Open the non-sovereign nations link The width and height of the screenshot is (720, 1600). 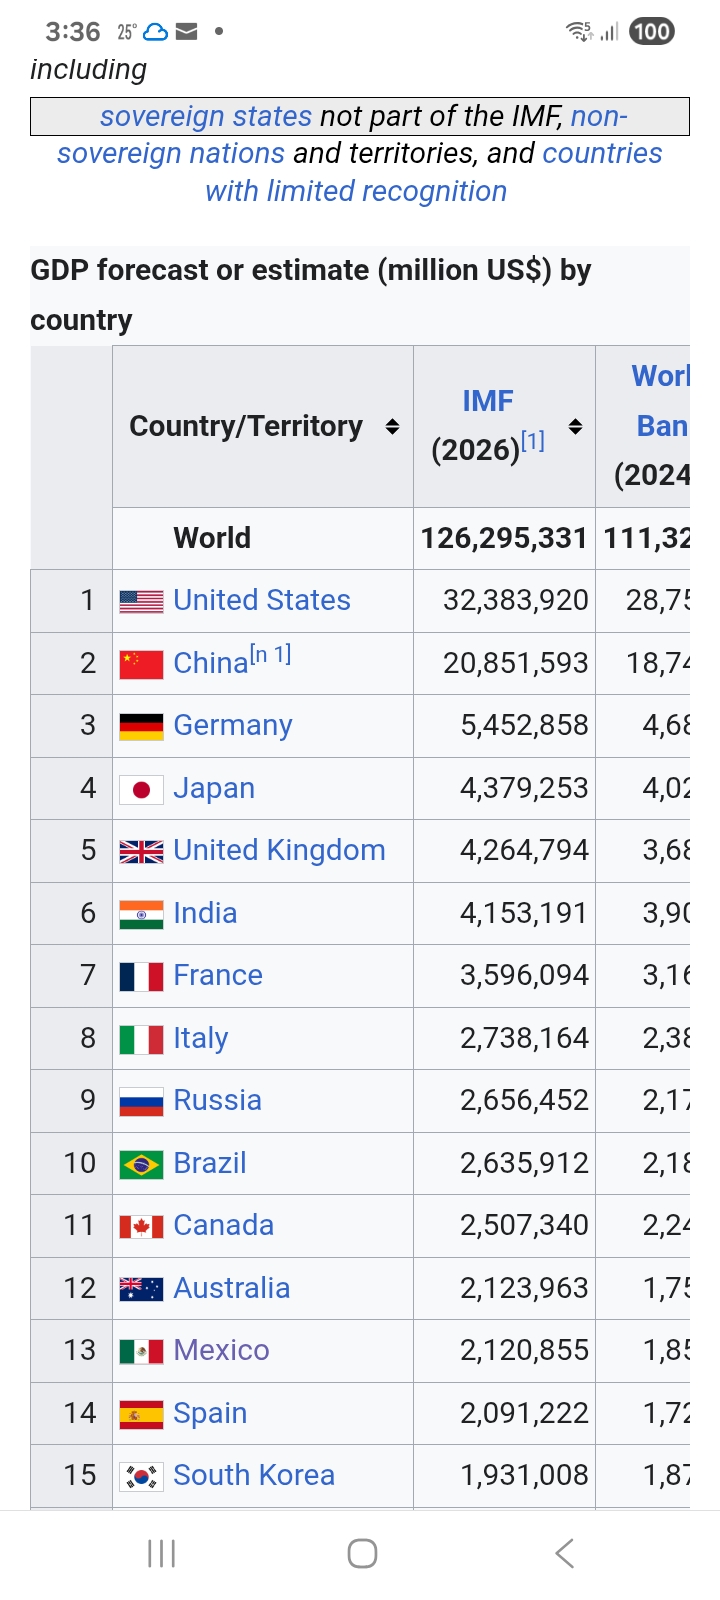[x=342, y=135]
